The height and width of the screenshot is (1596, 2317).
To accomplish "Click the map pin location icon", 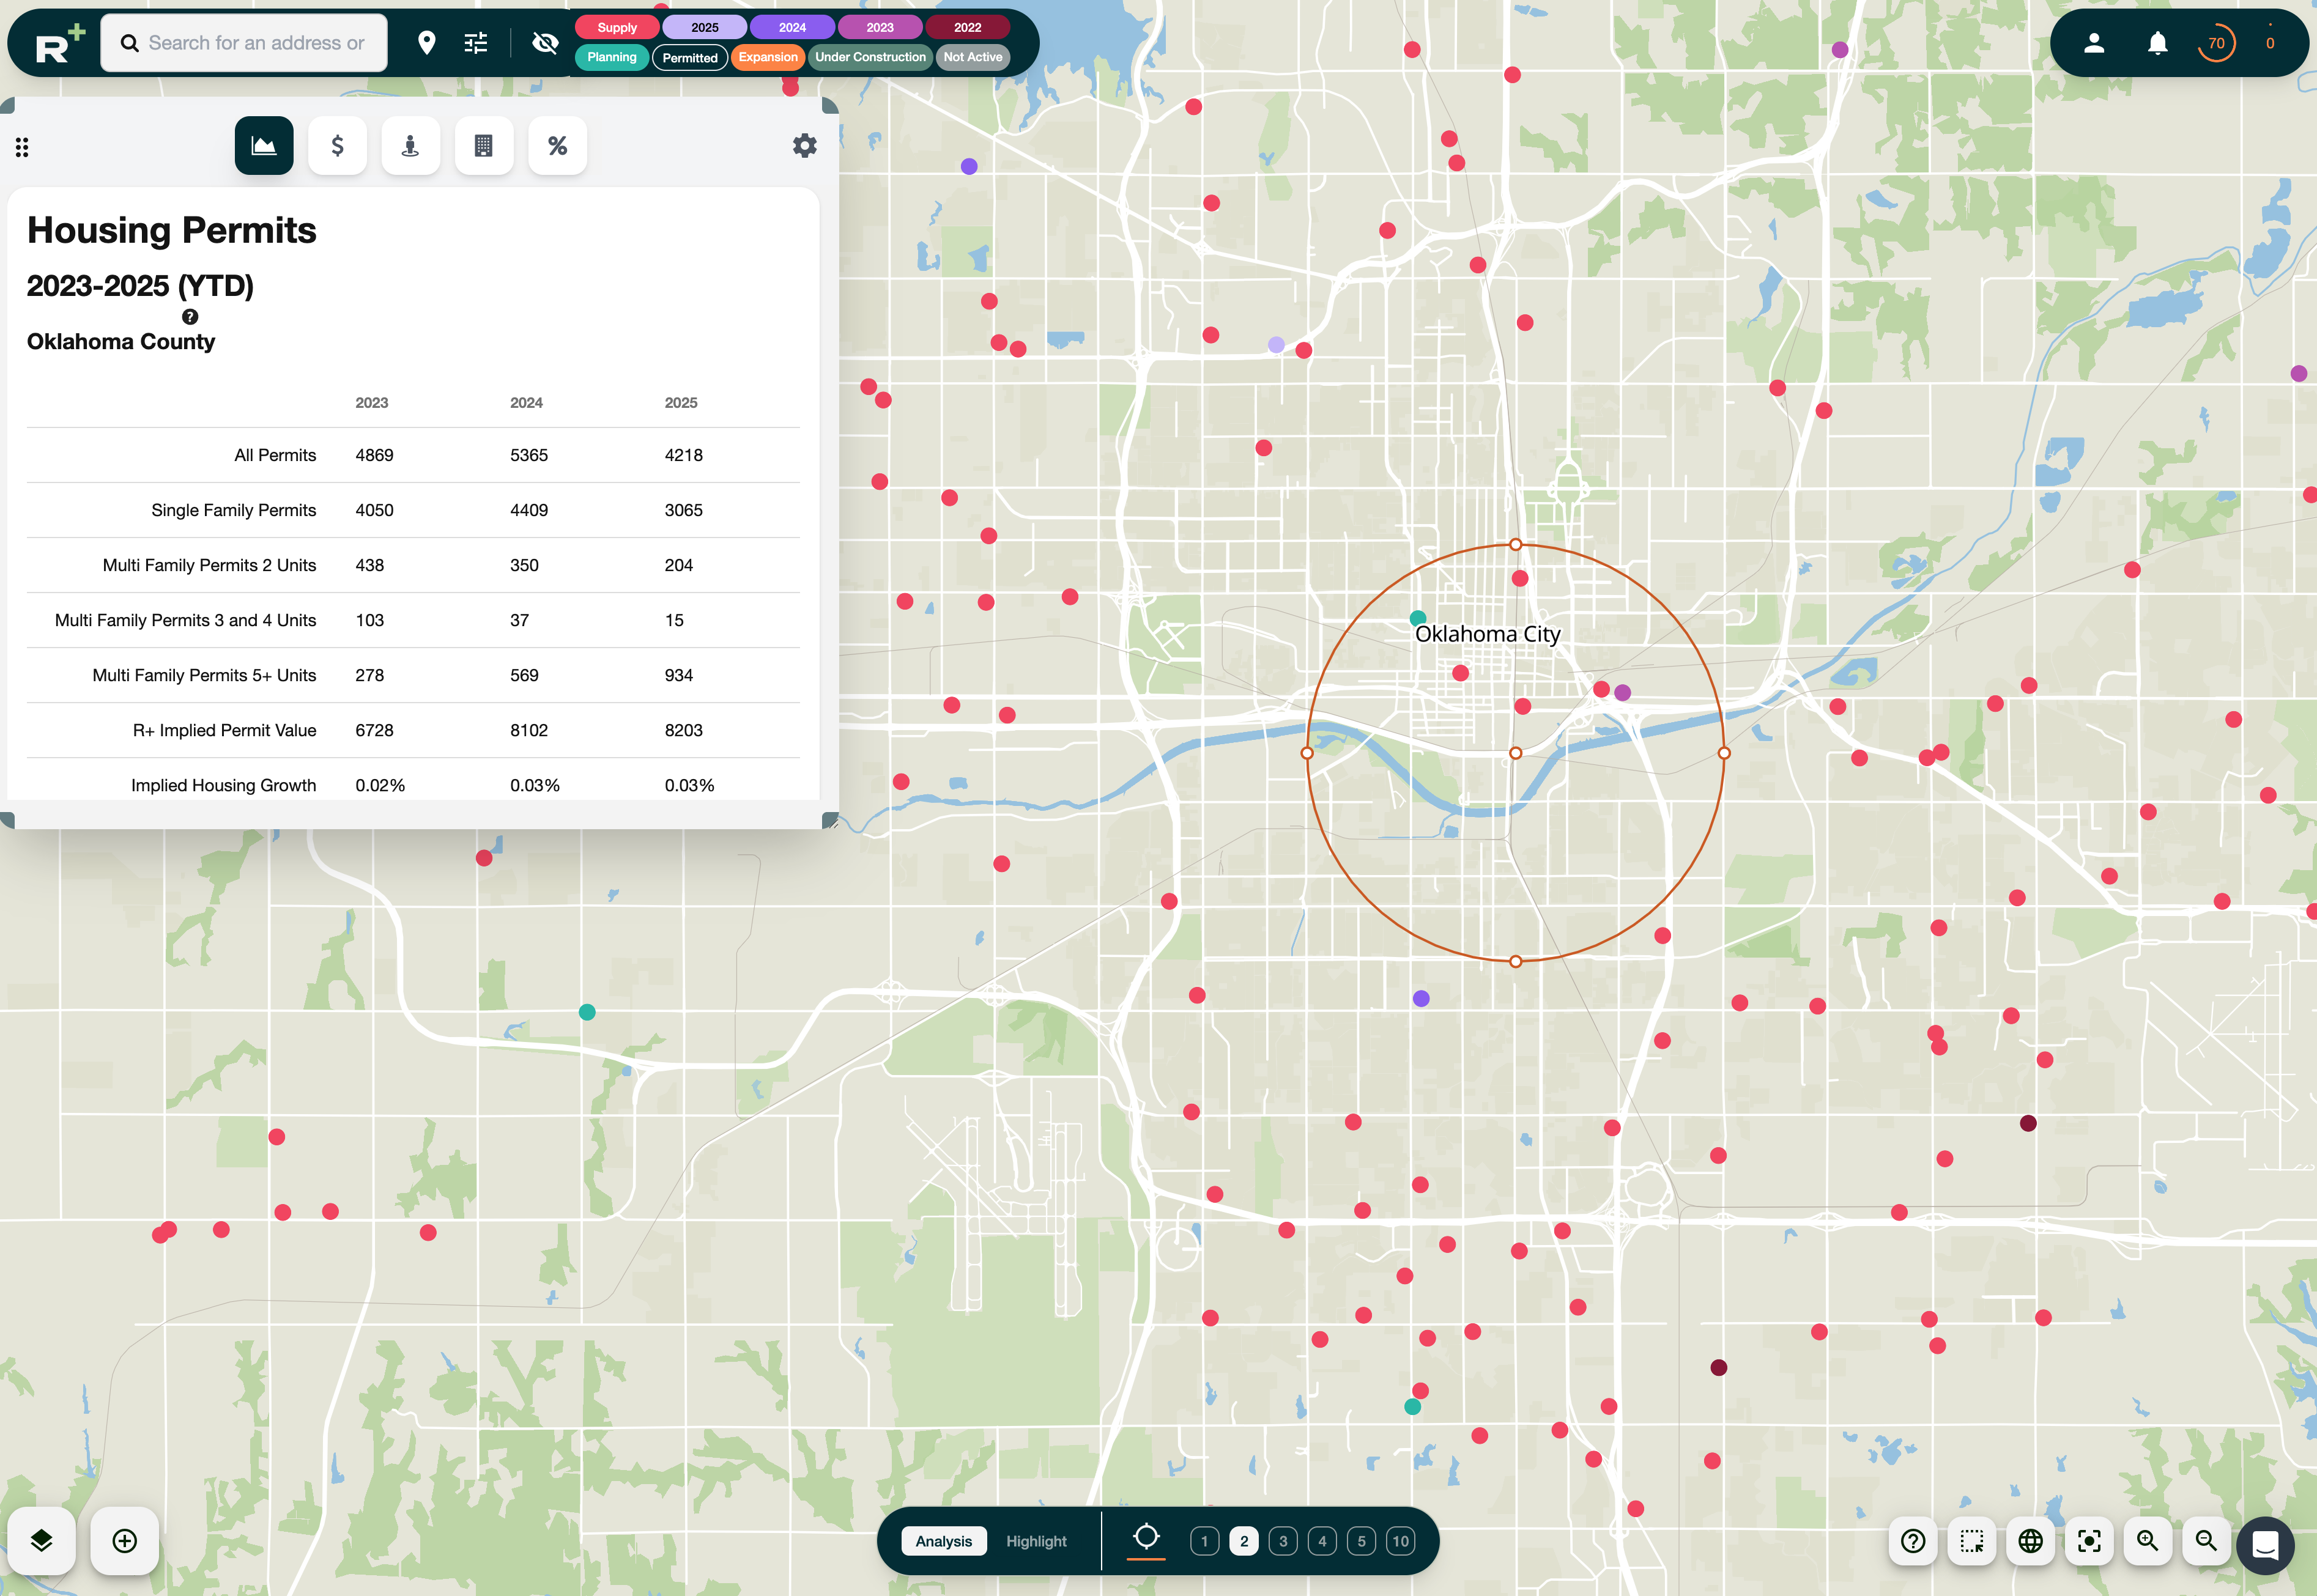I will click(x=426, y=43).
